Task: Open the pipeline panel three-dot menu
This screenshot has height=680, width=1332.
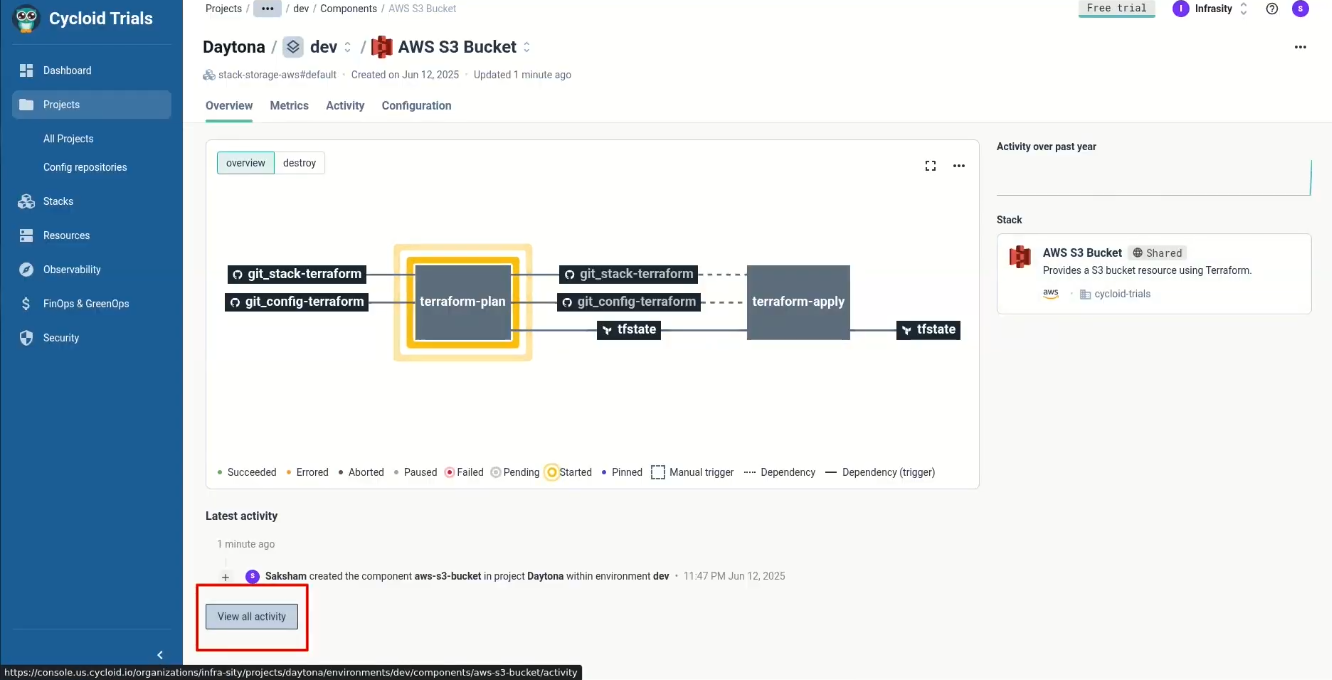Action: click(x=959, y=166)
